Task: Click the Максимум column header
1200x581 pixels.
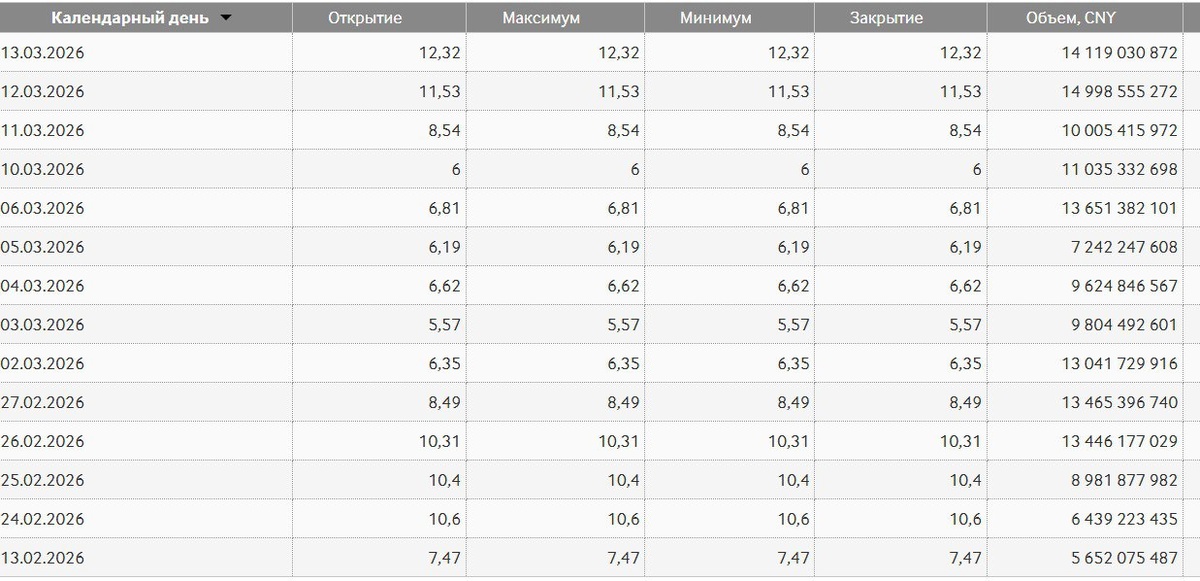Action: (x=541, y=18)
